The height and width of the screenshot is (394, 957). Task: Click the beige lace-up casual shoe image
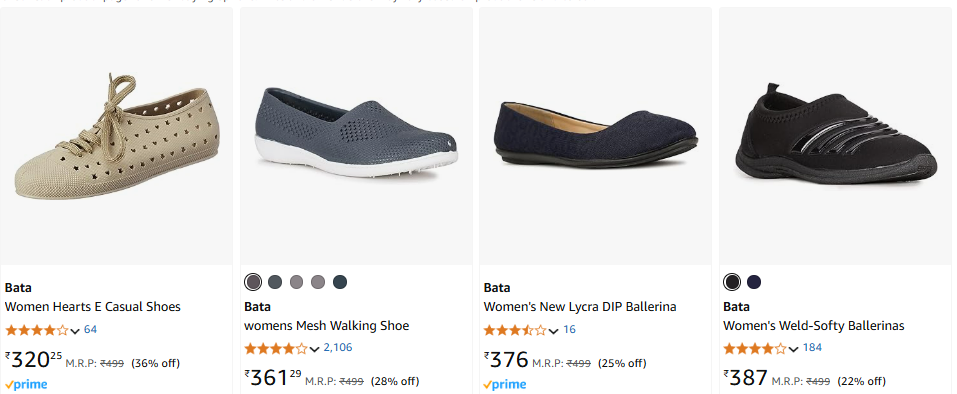(116, 137)
